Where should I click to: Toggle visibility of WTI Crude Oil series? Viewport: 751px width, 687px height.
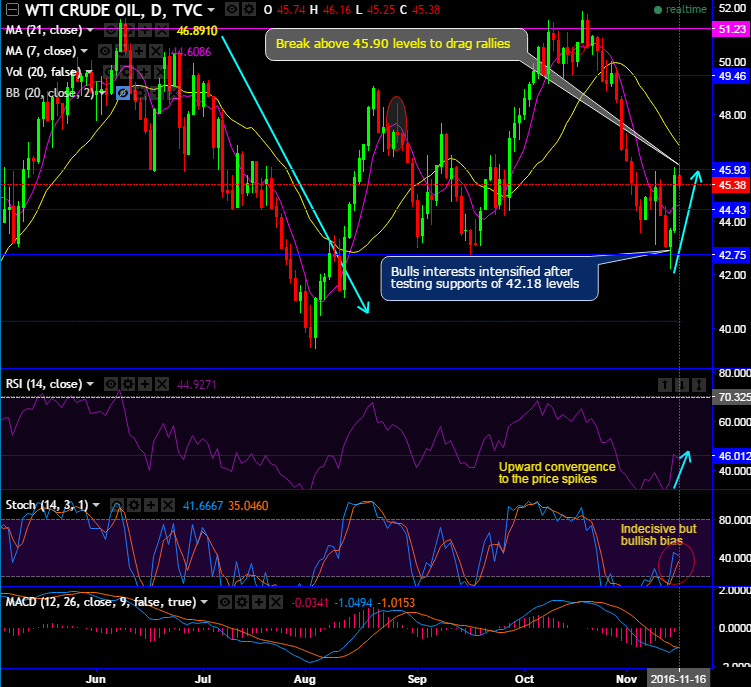[x=231, y=9]
